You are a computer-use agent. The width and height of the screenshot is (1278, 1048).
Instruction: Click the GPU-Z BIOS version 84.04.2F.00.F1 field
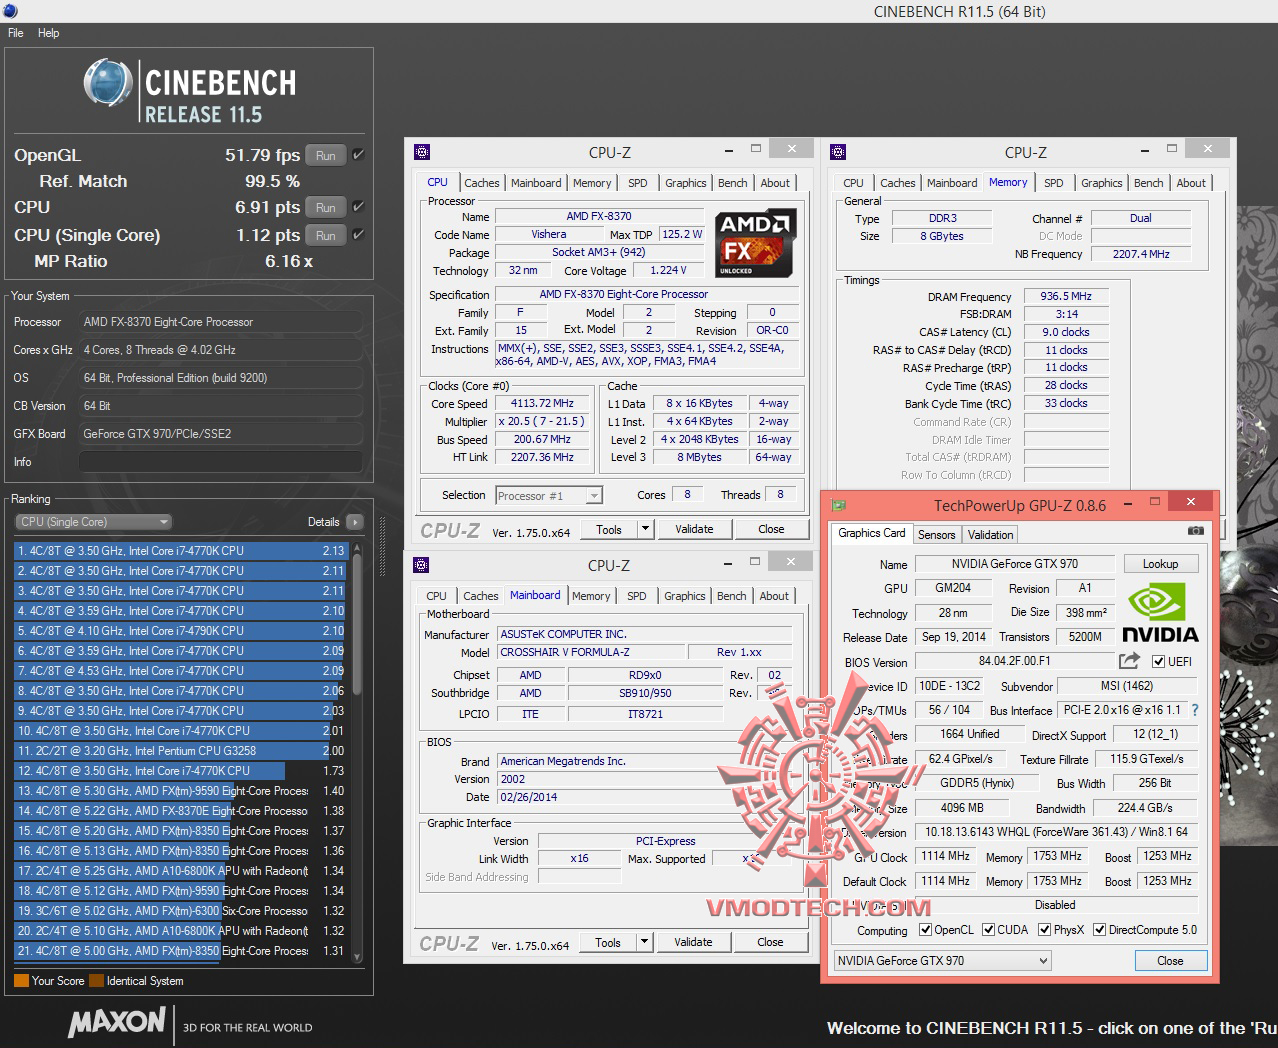pos(1014,661)
